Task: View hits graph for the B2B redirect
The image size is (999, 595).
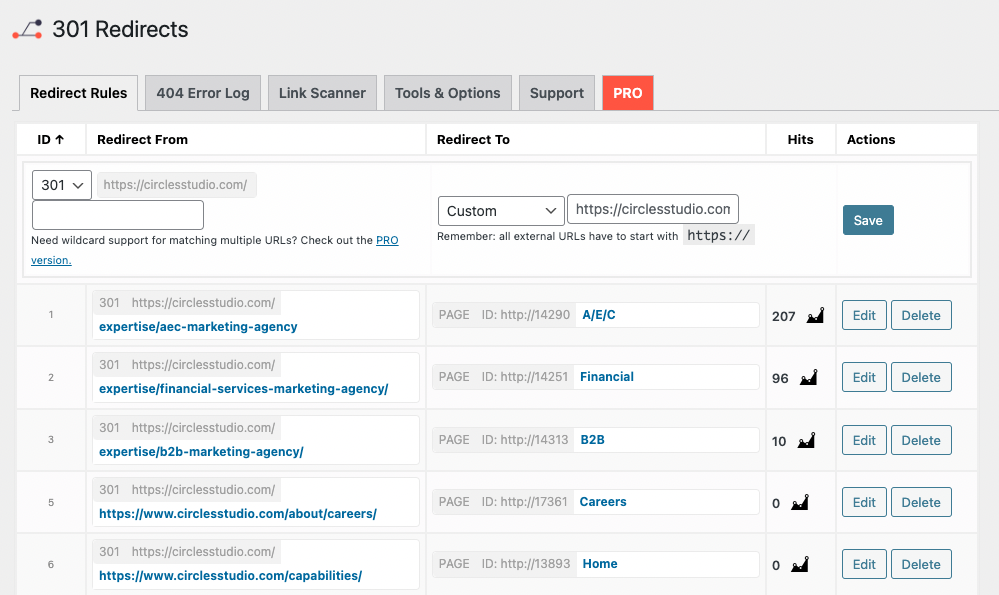Action: (x=806, y=440)
